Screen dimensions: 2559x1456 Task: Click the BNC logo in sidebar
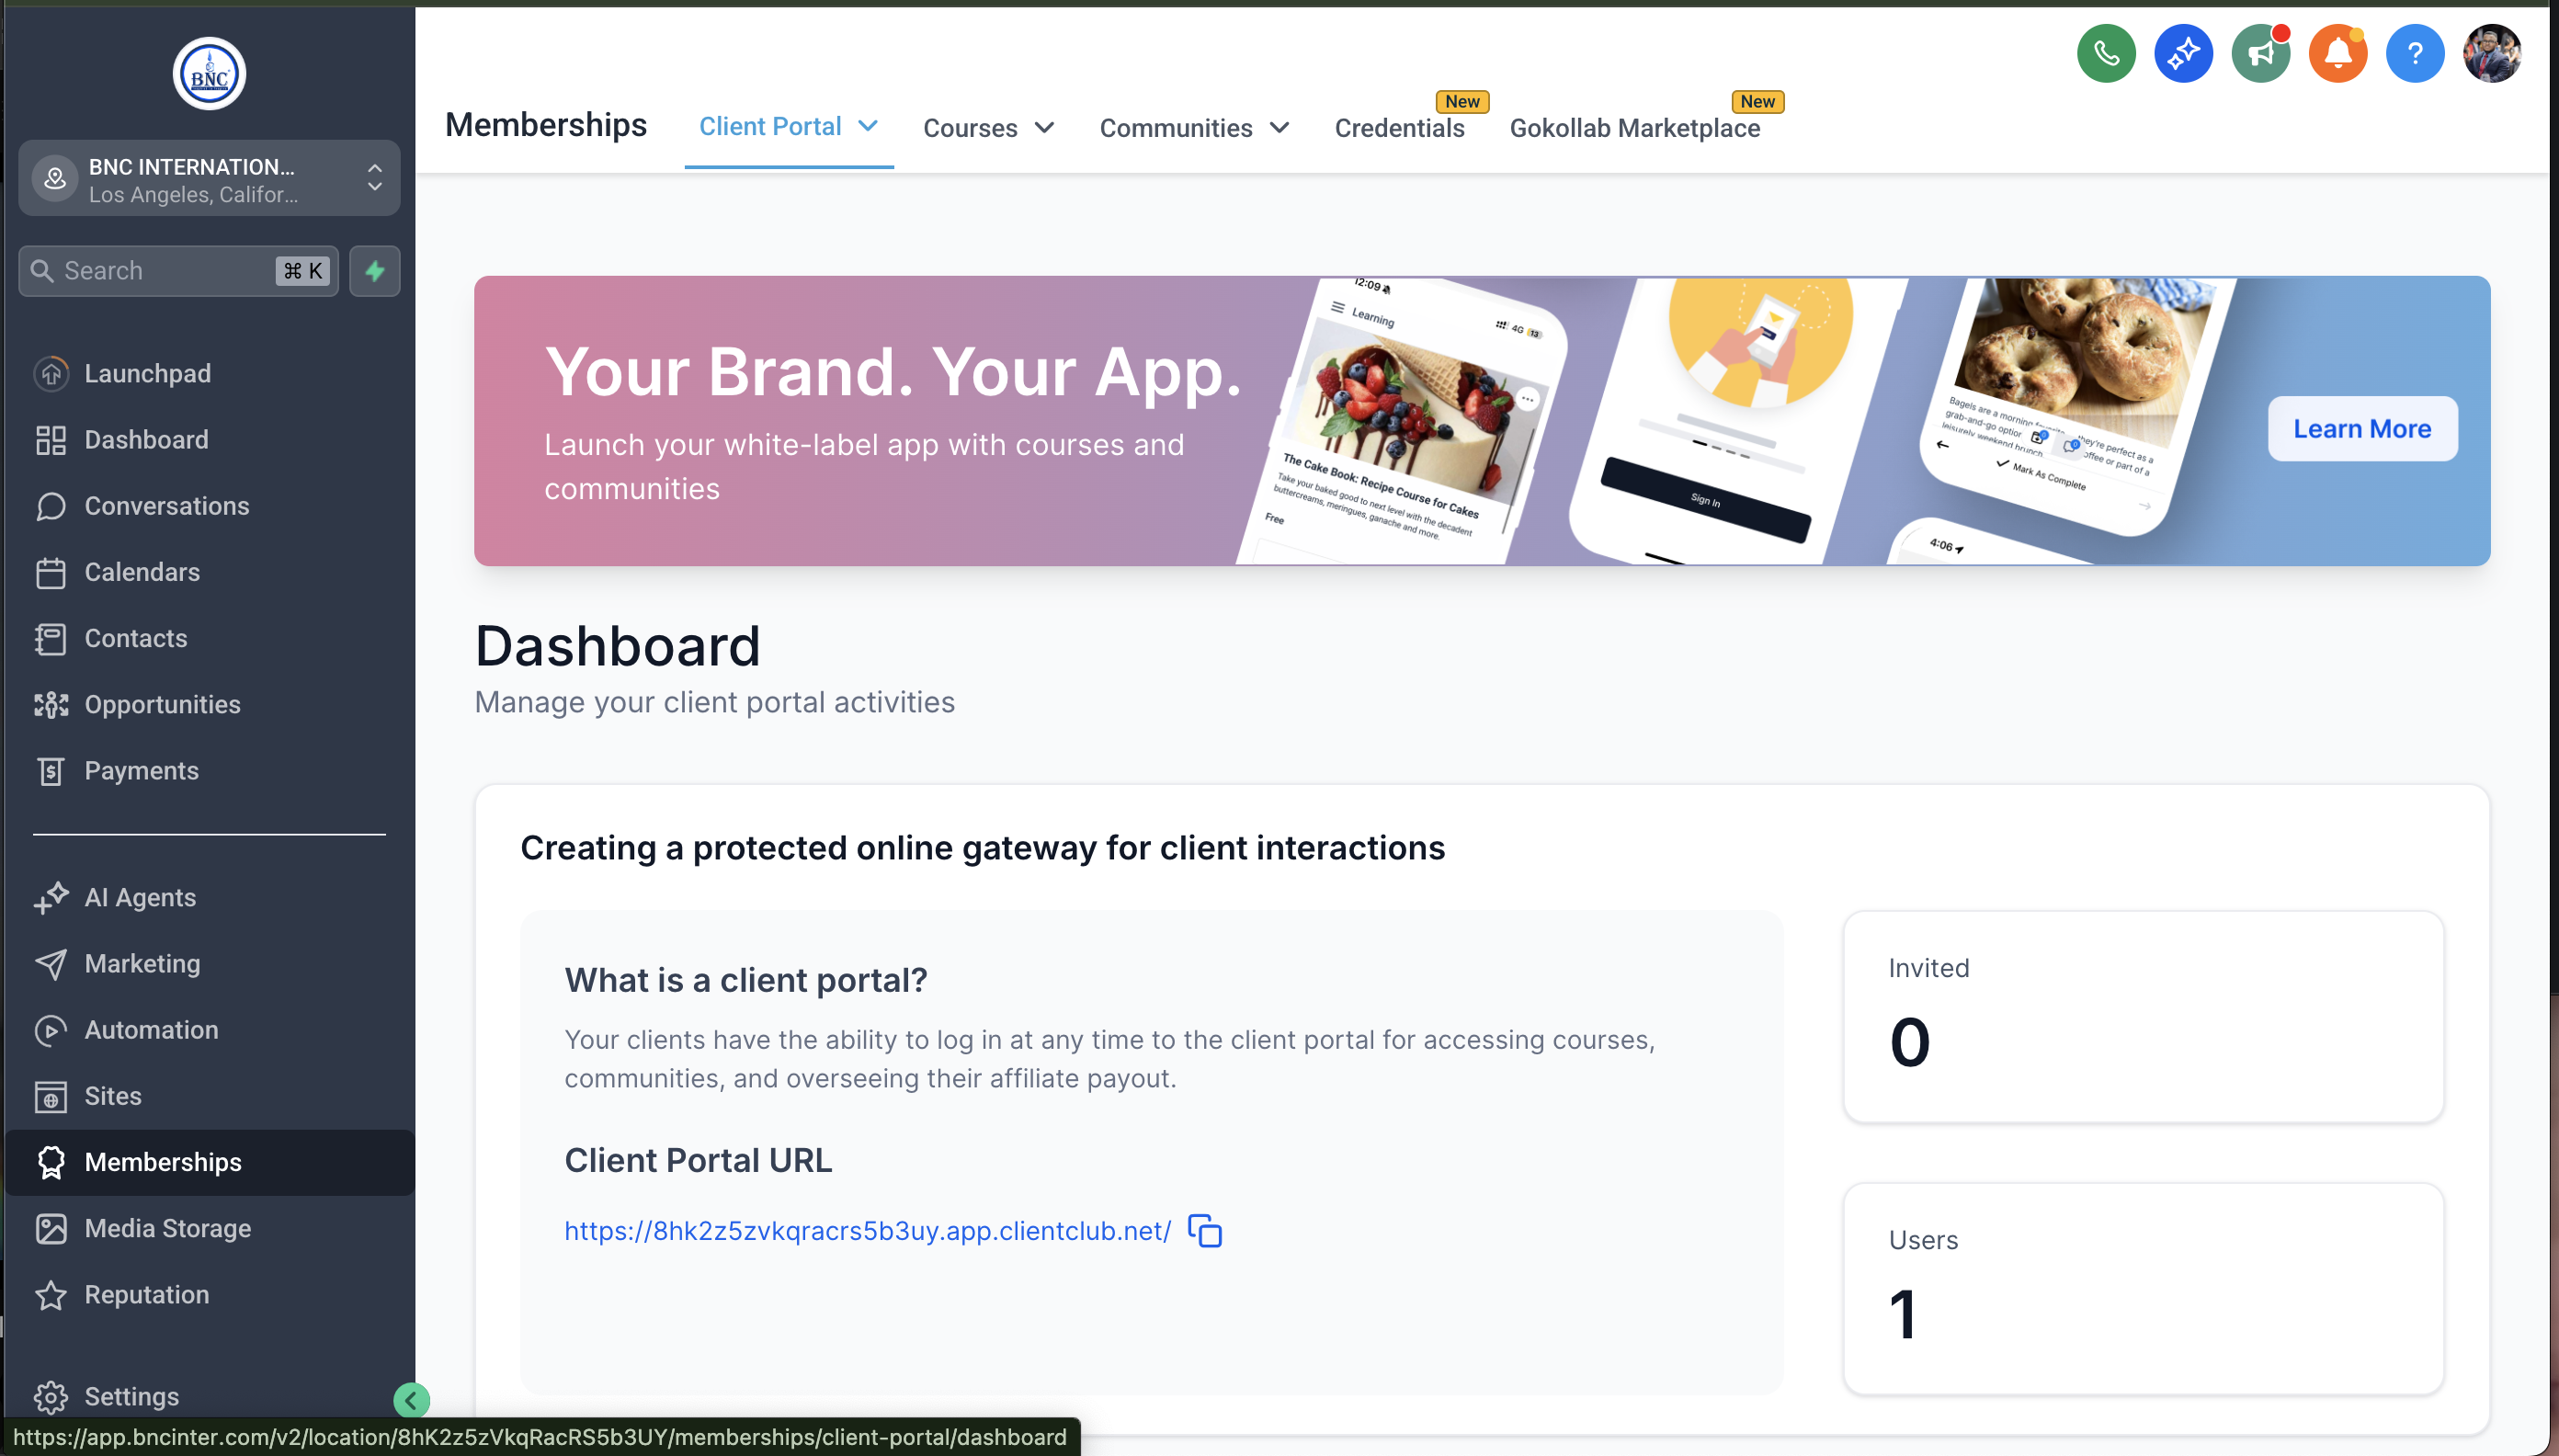(209, 74)
